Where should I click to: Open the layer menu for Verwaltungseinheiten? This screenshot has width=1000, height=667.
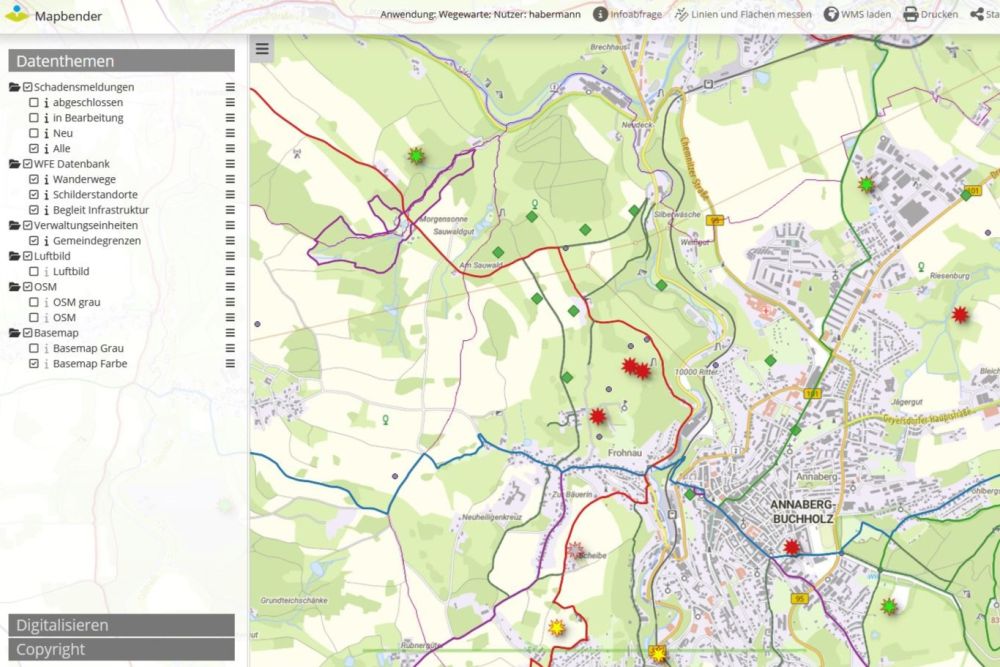click(x=230, y=225)
